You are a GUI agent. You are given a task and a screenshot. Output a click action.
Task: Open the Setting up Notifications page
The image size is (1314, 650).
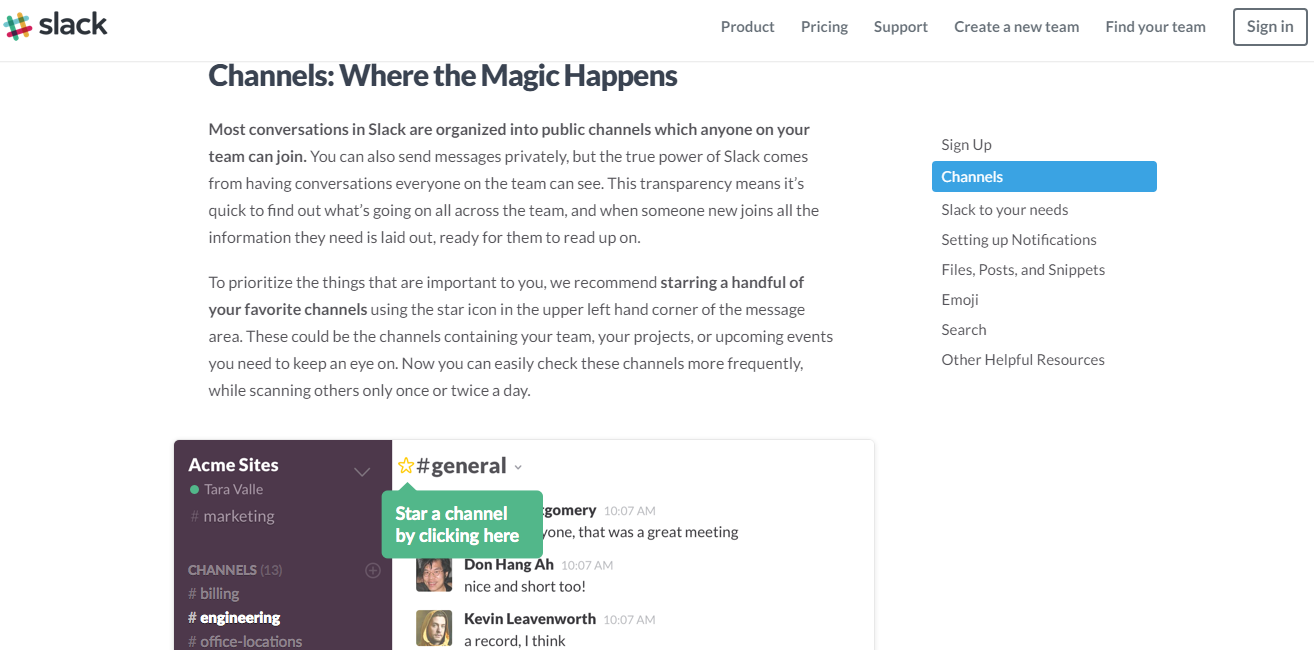(1018, 239)
